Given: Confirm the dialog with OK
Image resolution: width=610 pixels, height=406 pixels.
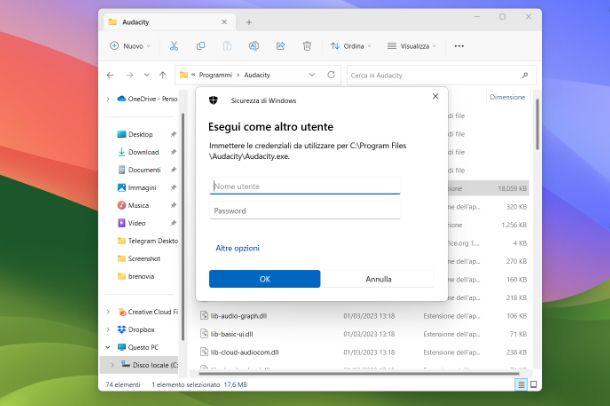Looking at the screenshot, I should [x=265, y=279].
